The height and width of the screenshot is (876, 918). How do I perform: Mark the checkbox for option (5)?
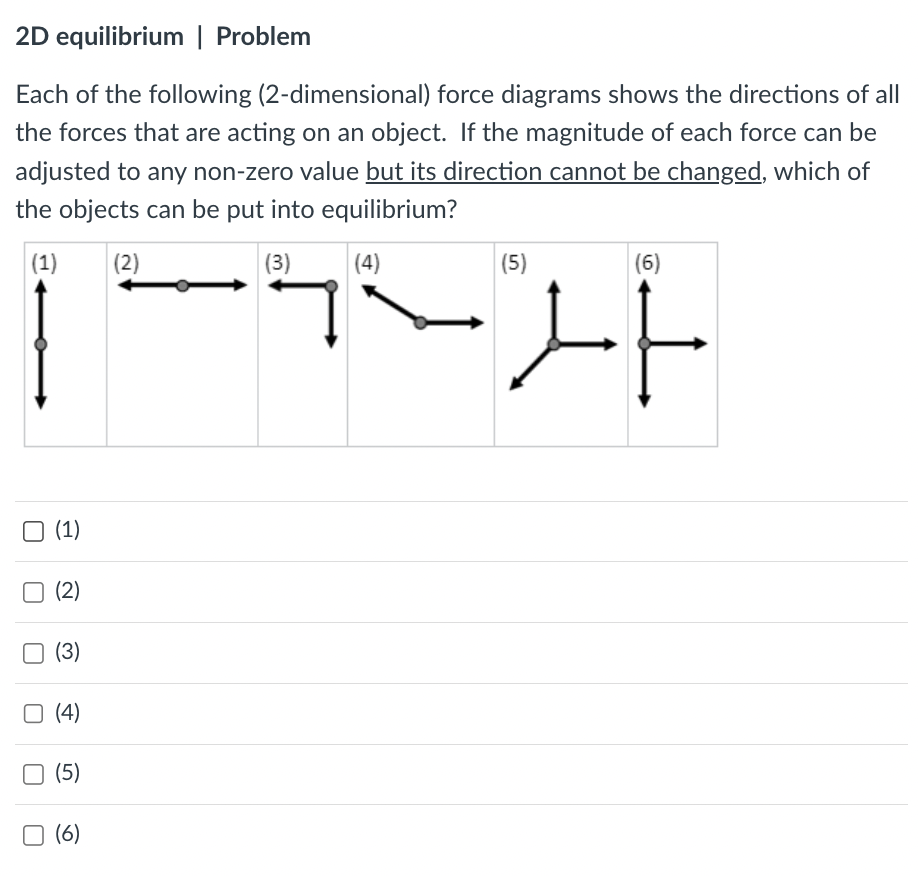[x=33, y=774]
